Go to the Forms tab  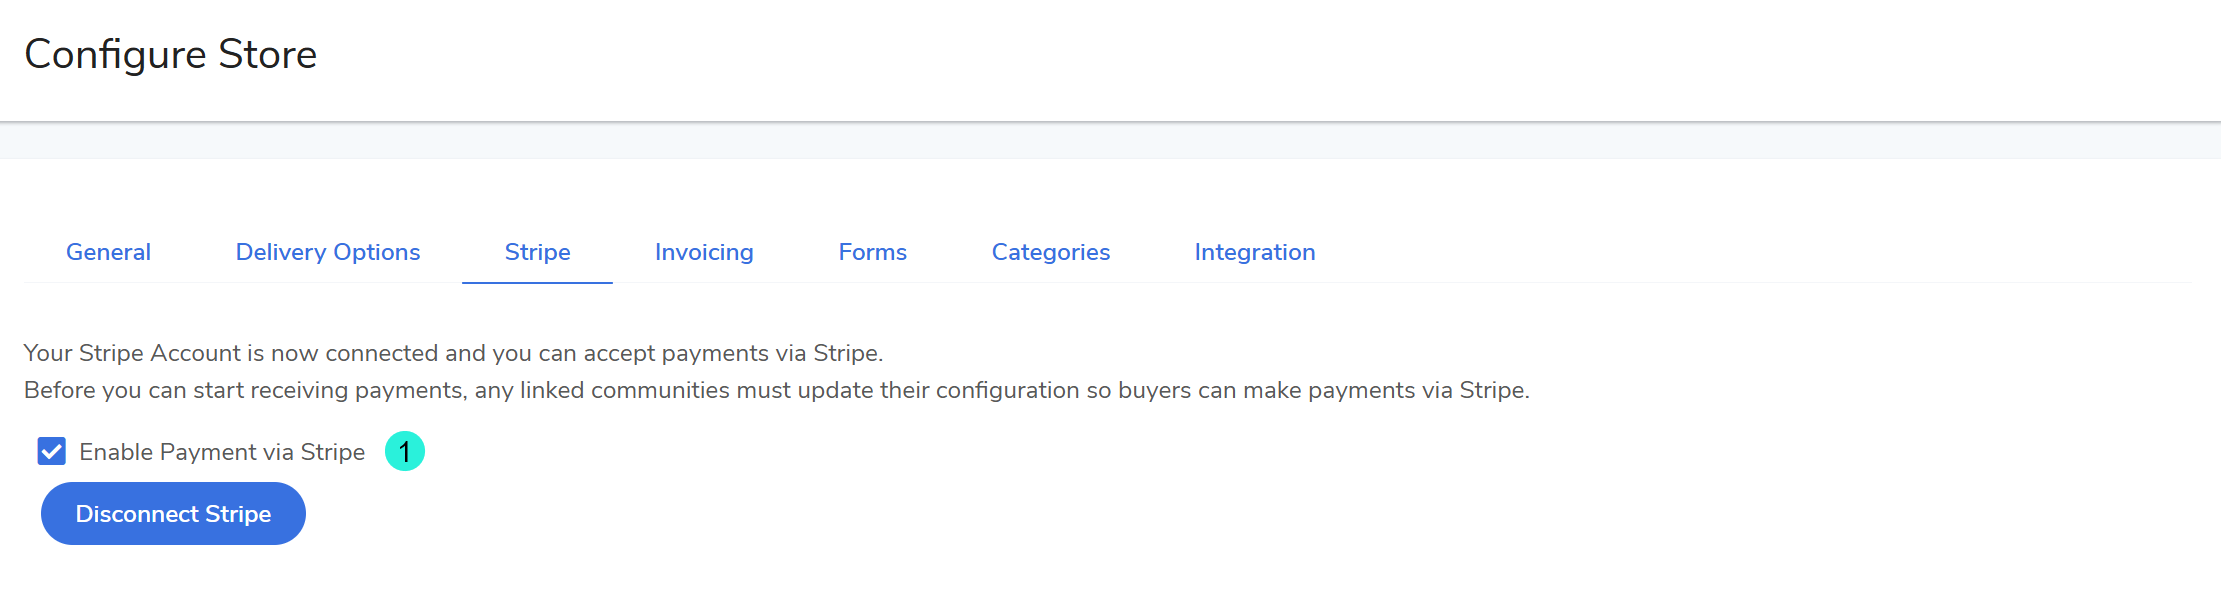872,252
